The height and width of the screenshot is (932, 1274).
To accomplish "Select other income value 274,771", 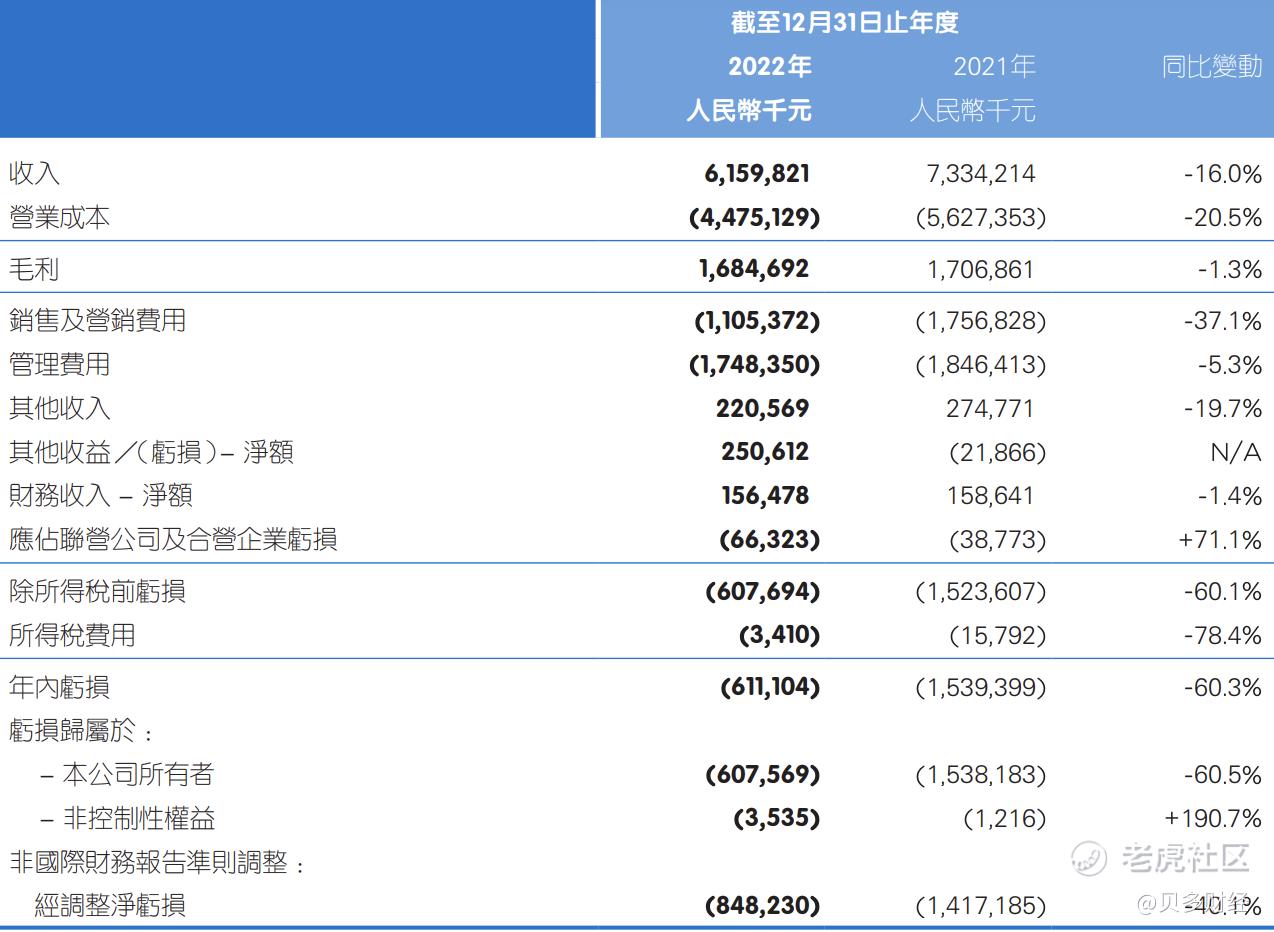I will tap(988, 409).
